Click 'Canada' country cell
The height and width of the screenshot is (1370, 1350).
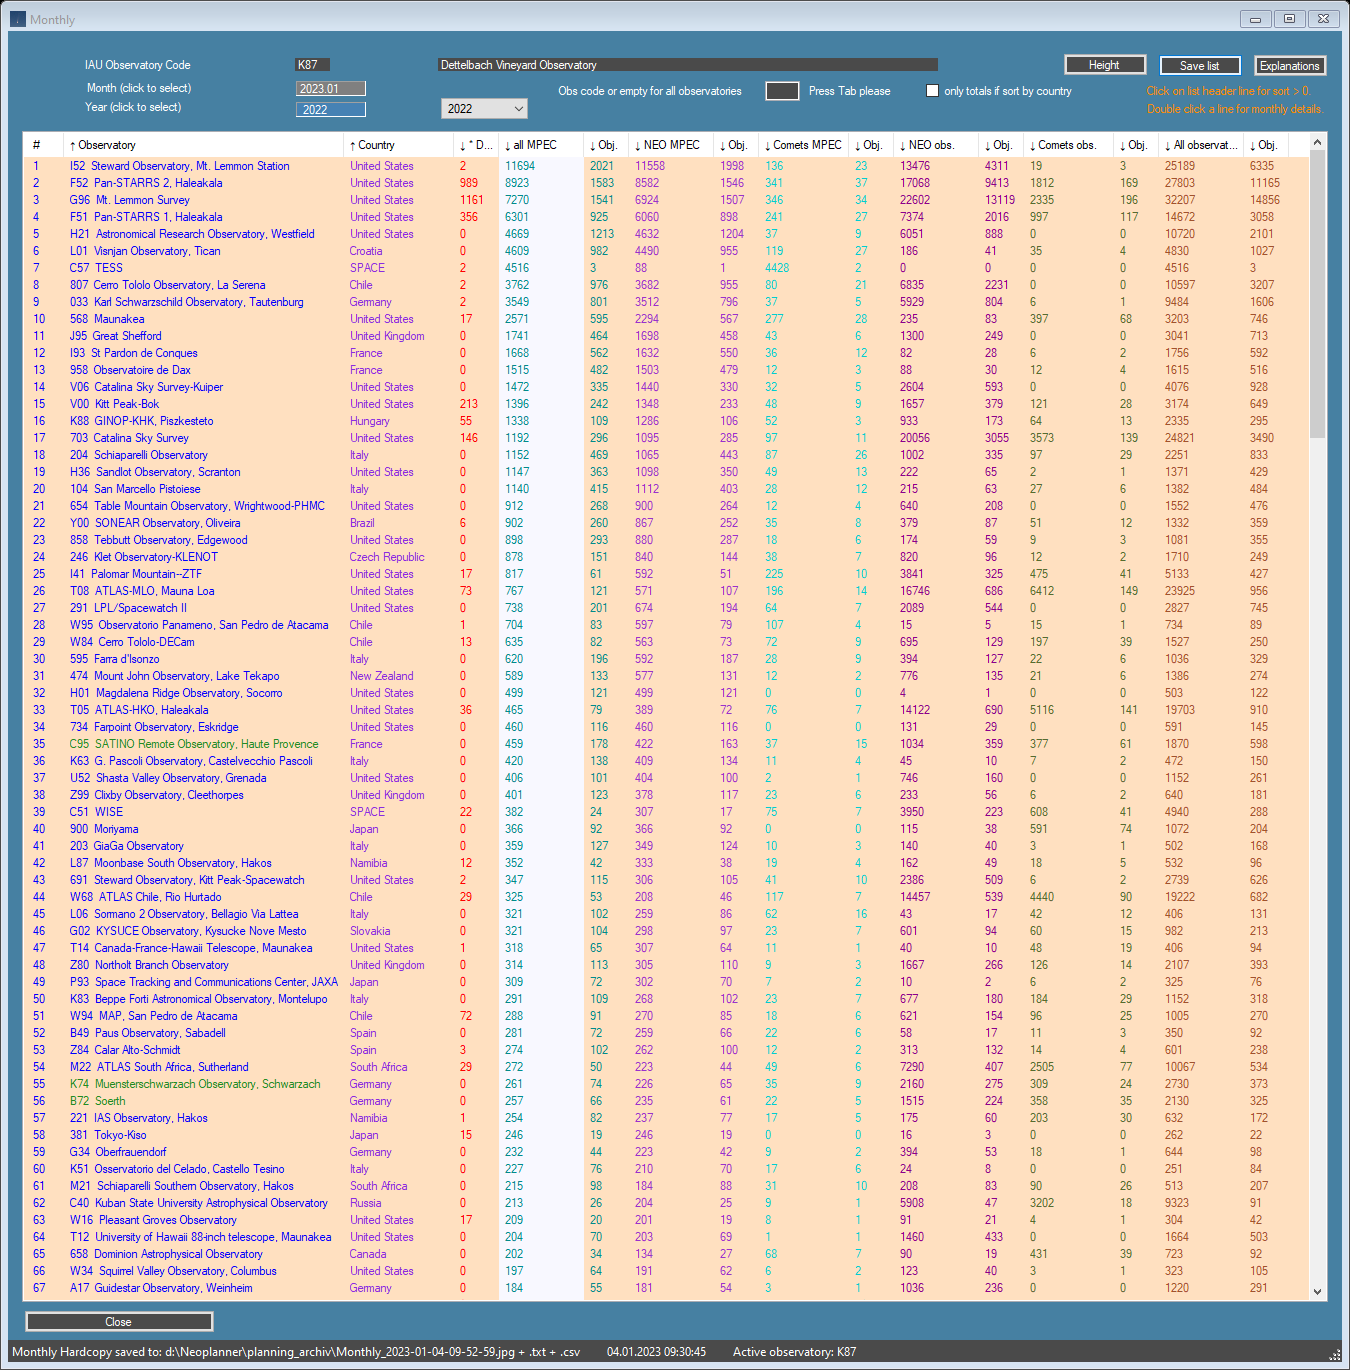(x=368, y=1254)
